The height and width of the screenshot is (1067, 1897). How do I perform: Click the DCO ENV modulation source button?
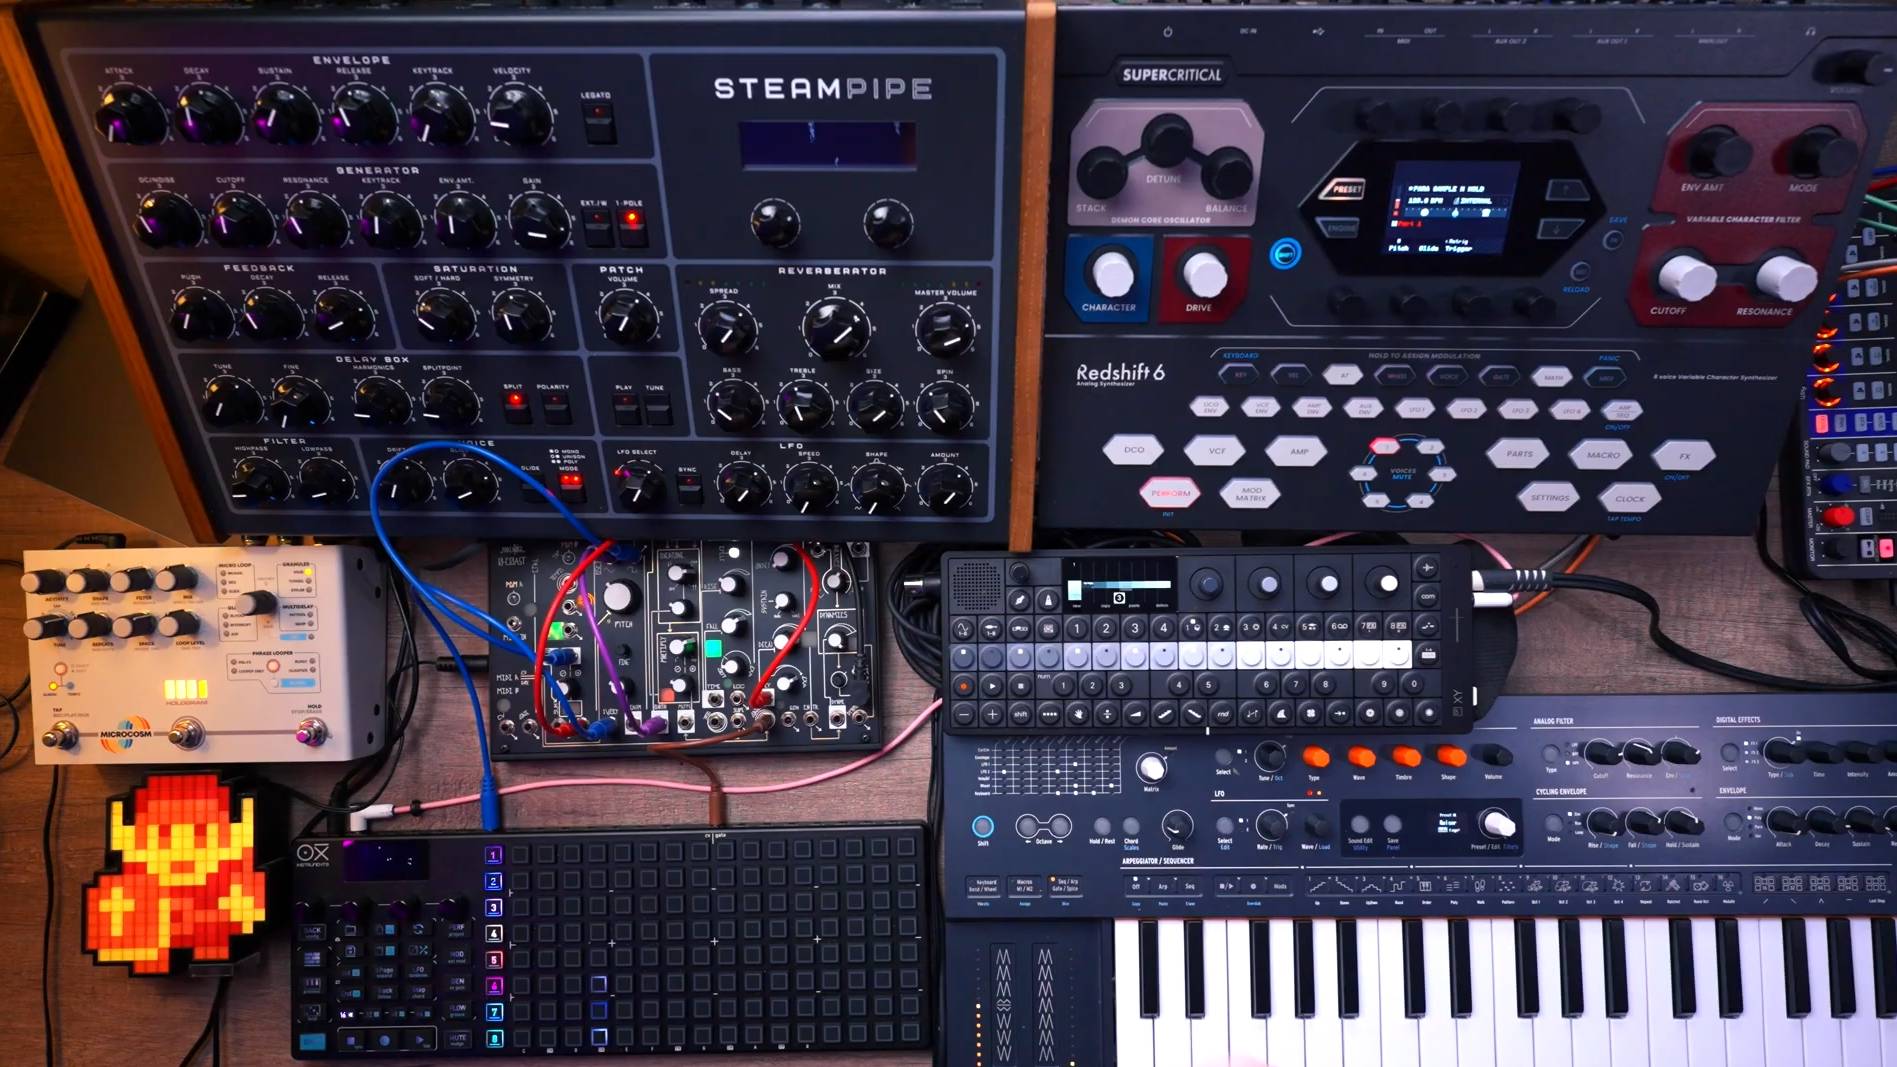pos(1209,406)
